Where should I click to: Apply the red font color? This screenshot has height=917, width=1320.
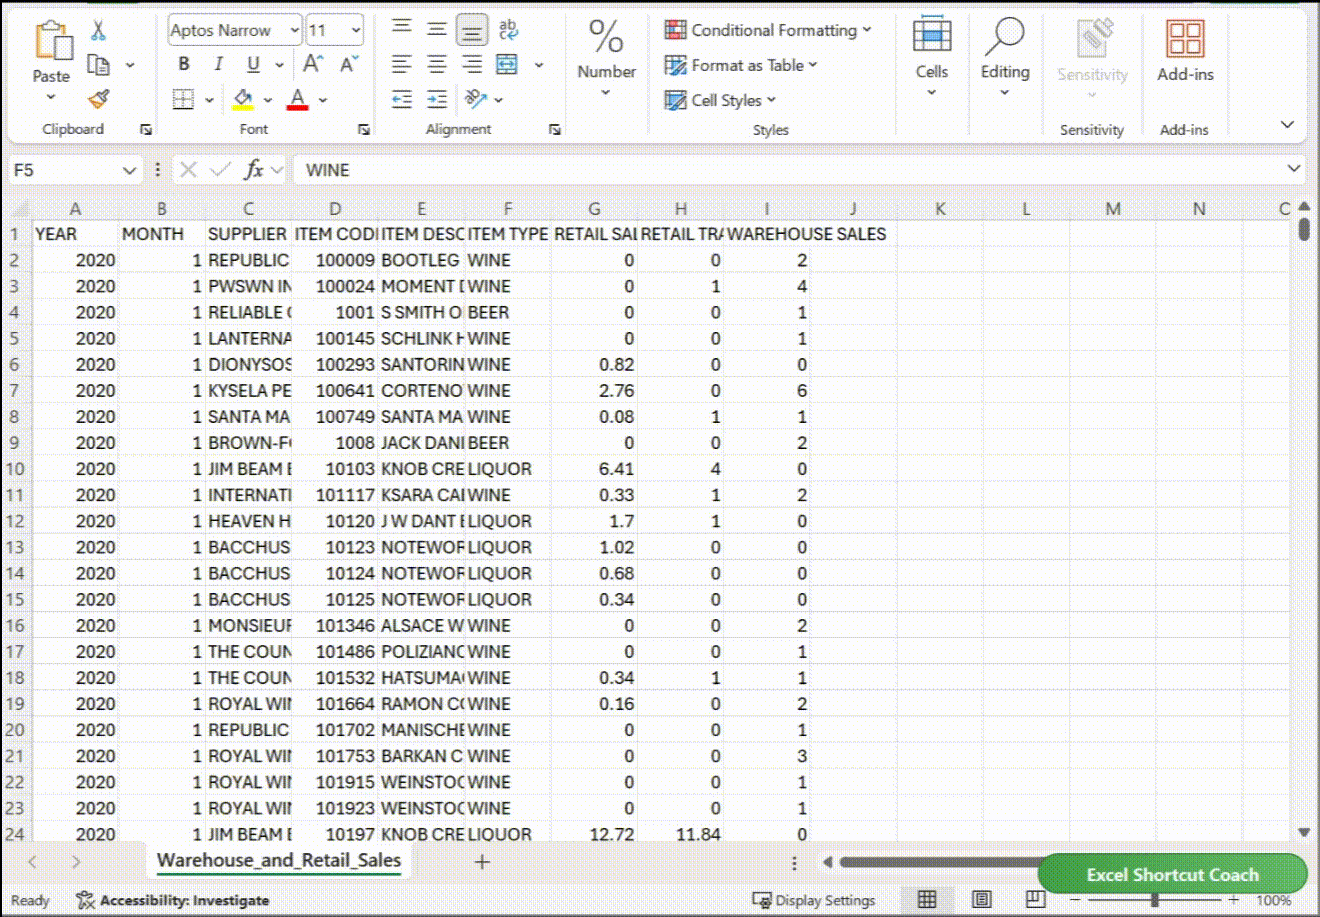coord(297,99)
